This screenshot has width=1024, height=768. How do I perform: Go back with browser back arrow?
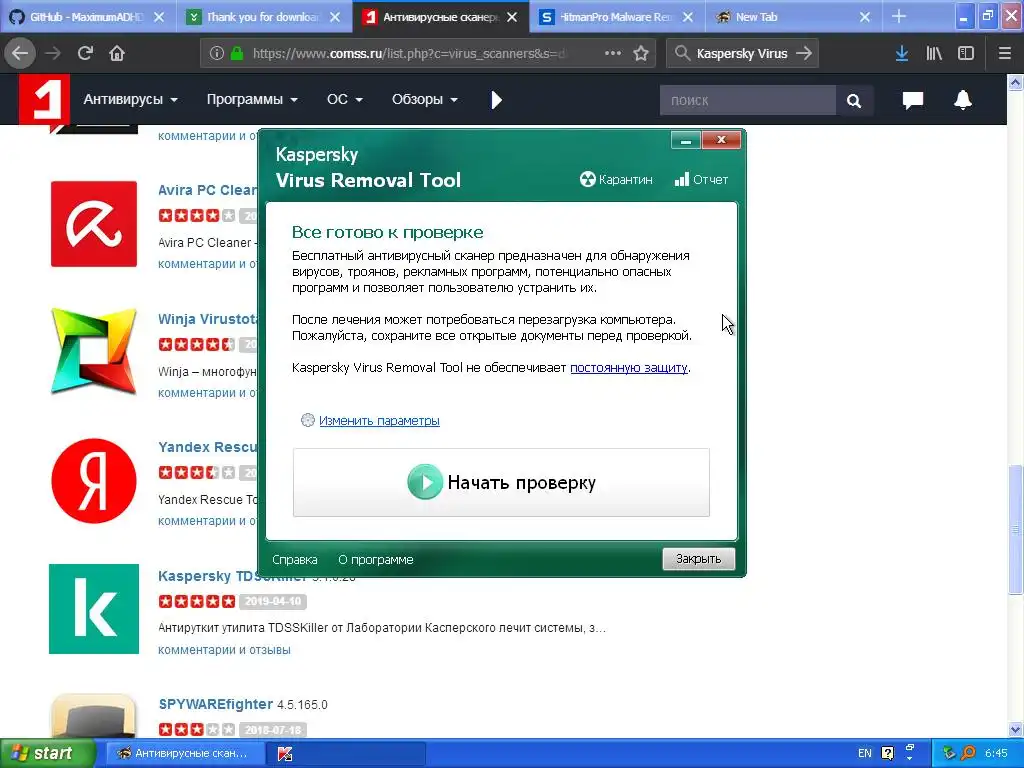click(20, 53)
